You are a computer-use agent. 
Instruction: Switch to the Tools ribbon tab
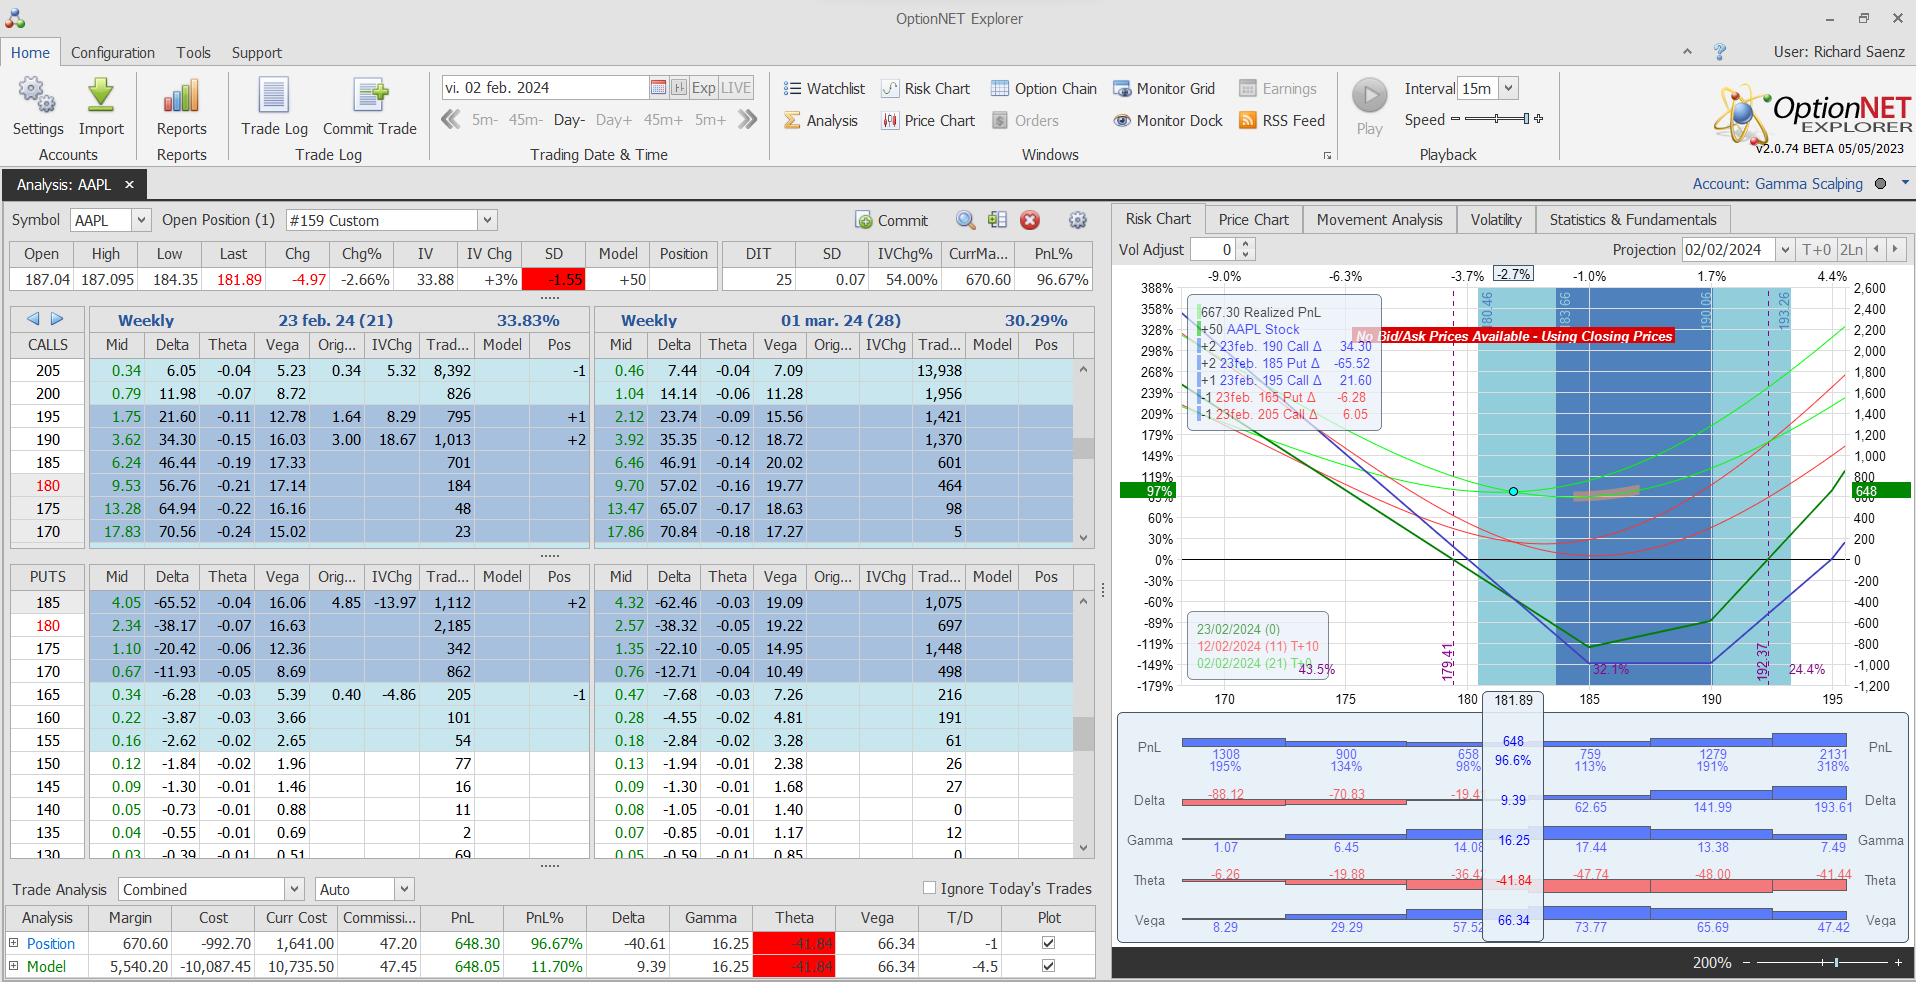[x=194, y=53]
